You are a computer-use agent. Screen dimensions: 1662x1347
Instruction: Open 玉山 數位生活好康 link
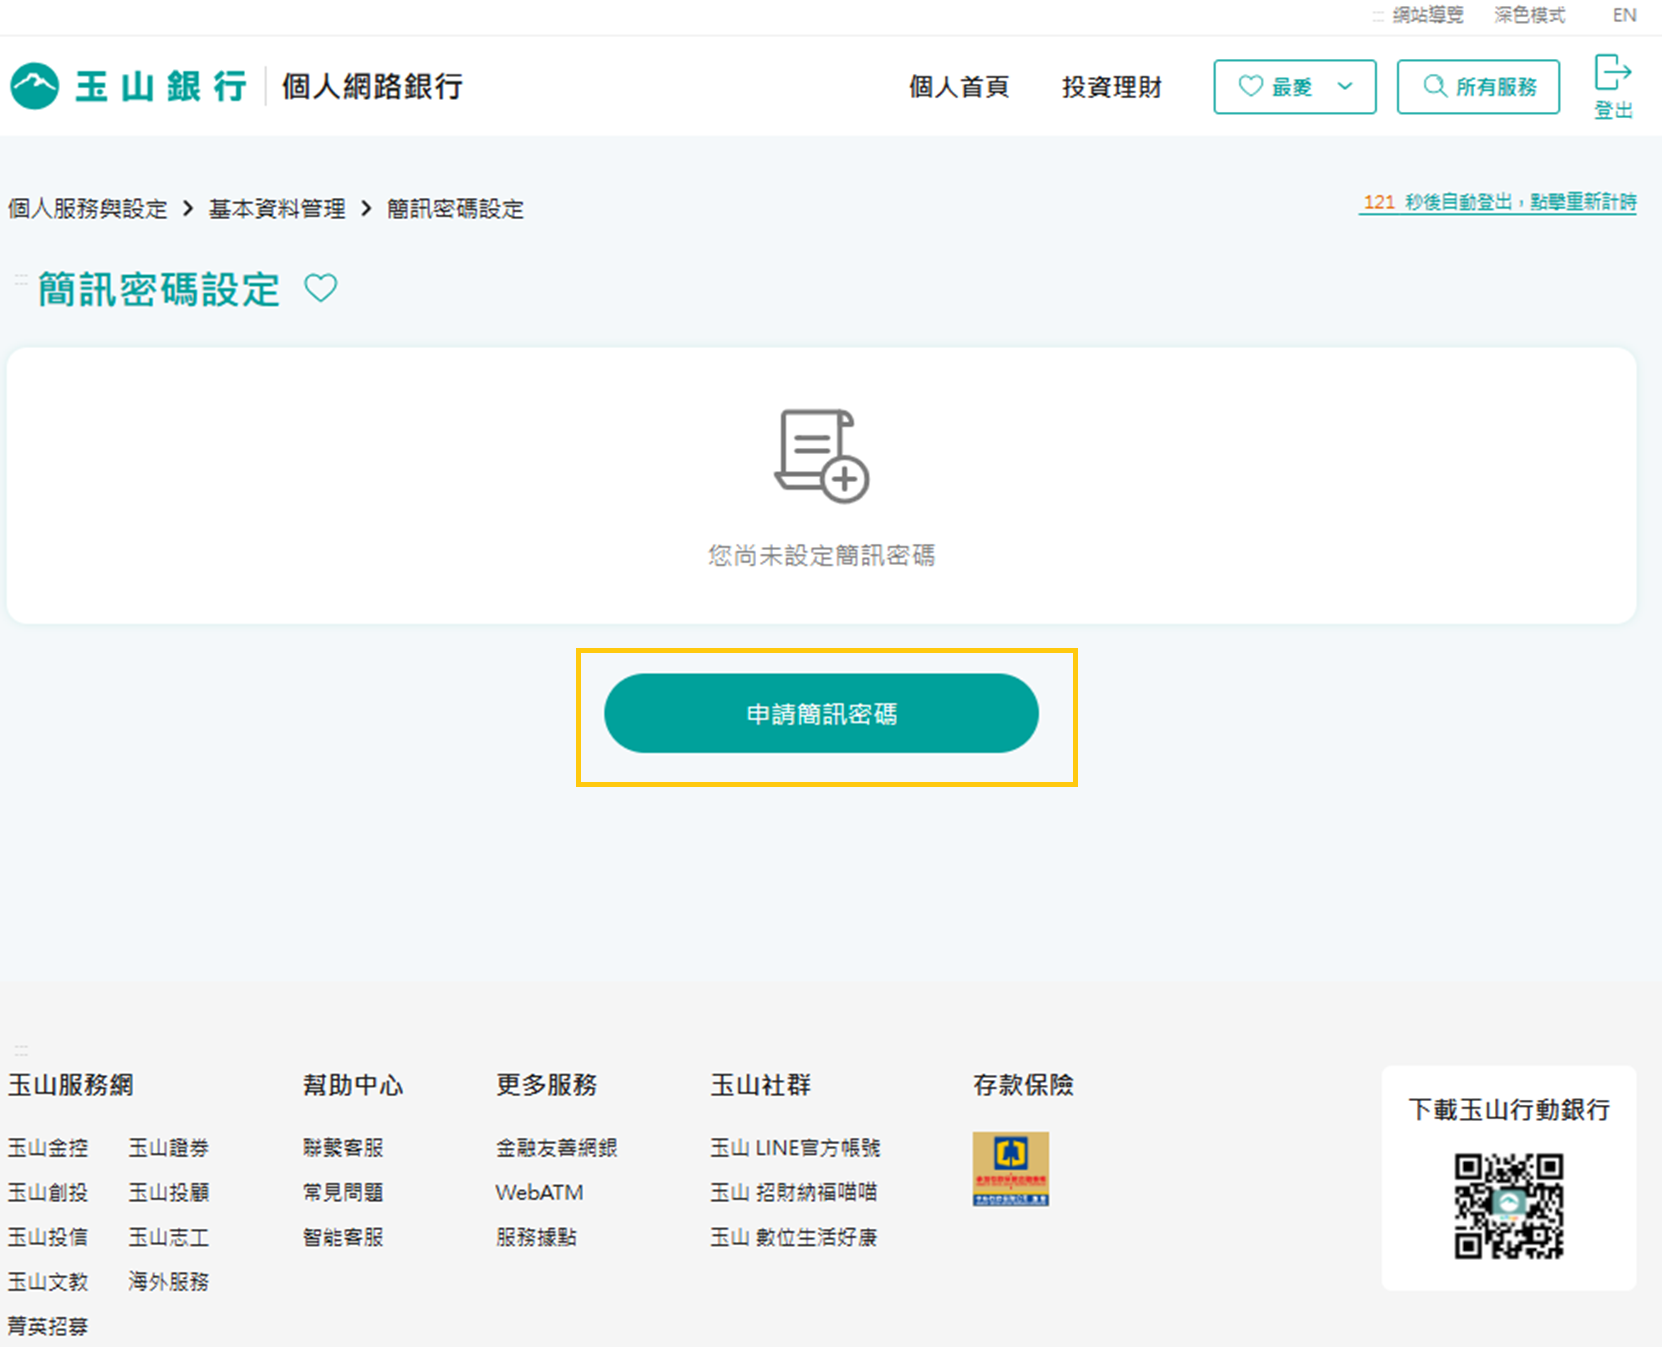coord(793,1237)
